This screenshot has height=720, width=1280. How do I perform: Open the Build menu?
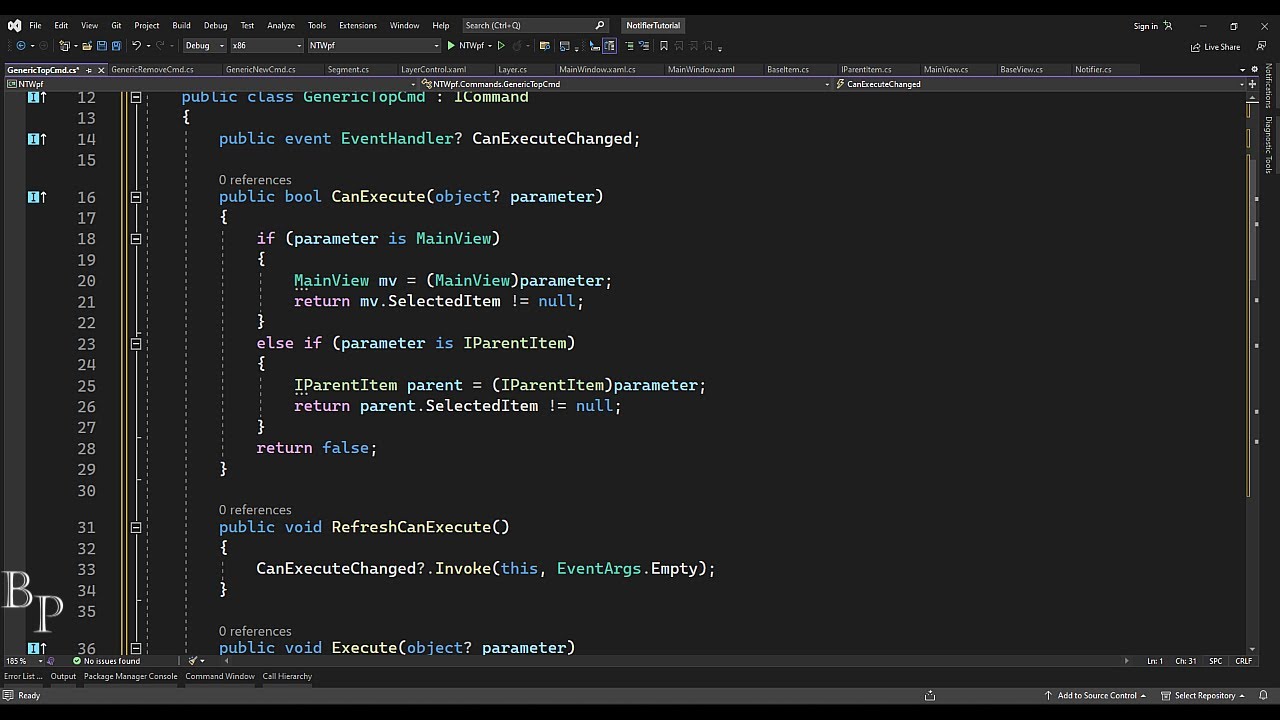coord(181,25)
